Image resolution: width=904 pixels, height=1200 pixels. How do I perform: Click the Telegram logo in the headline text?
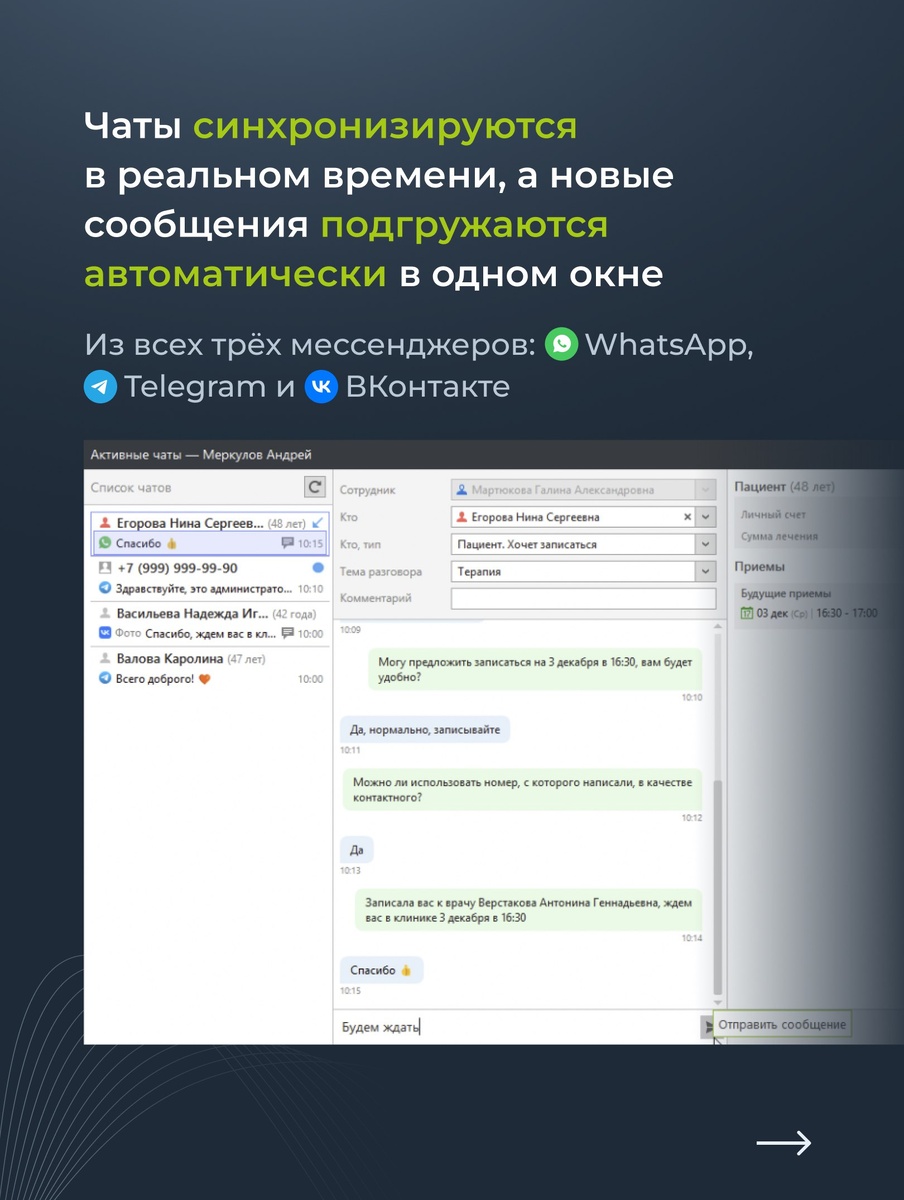(x=101, y=387)
